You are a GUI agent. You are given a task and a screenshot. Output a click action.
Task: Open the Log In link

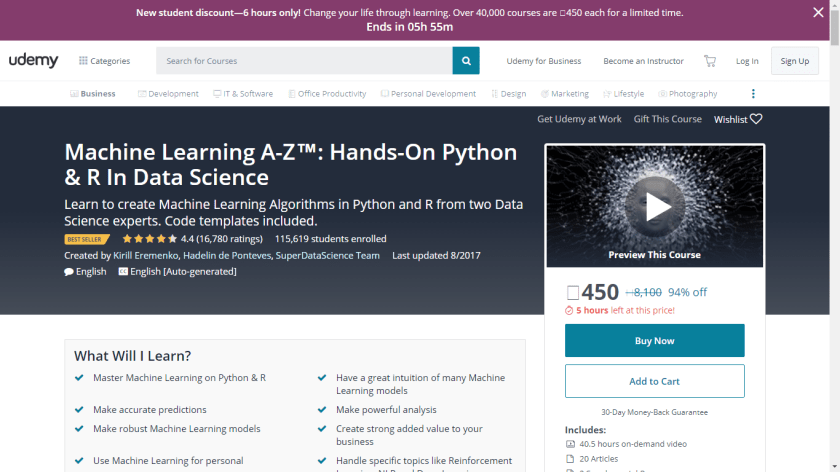747,61
